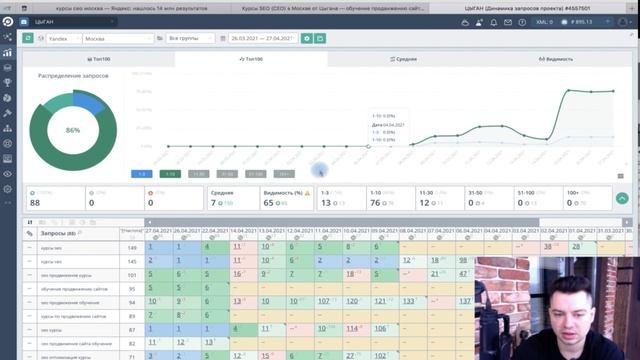Open the bar-chart positions sidebar section
The image size is (640, 360).
[8, 52]
